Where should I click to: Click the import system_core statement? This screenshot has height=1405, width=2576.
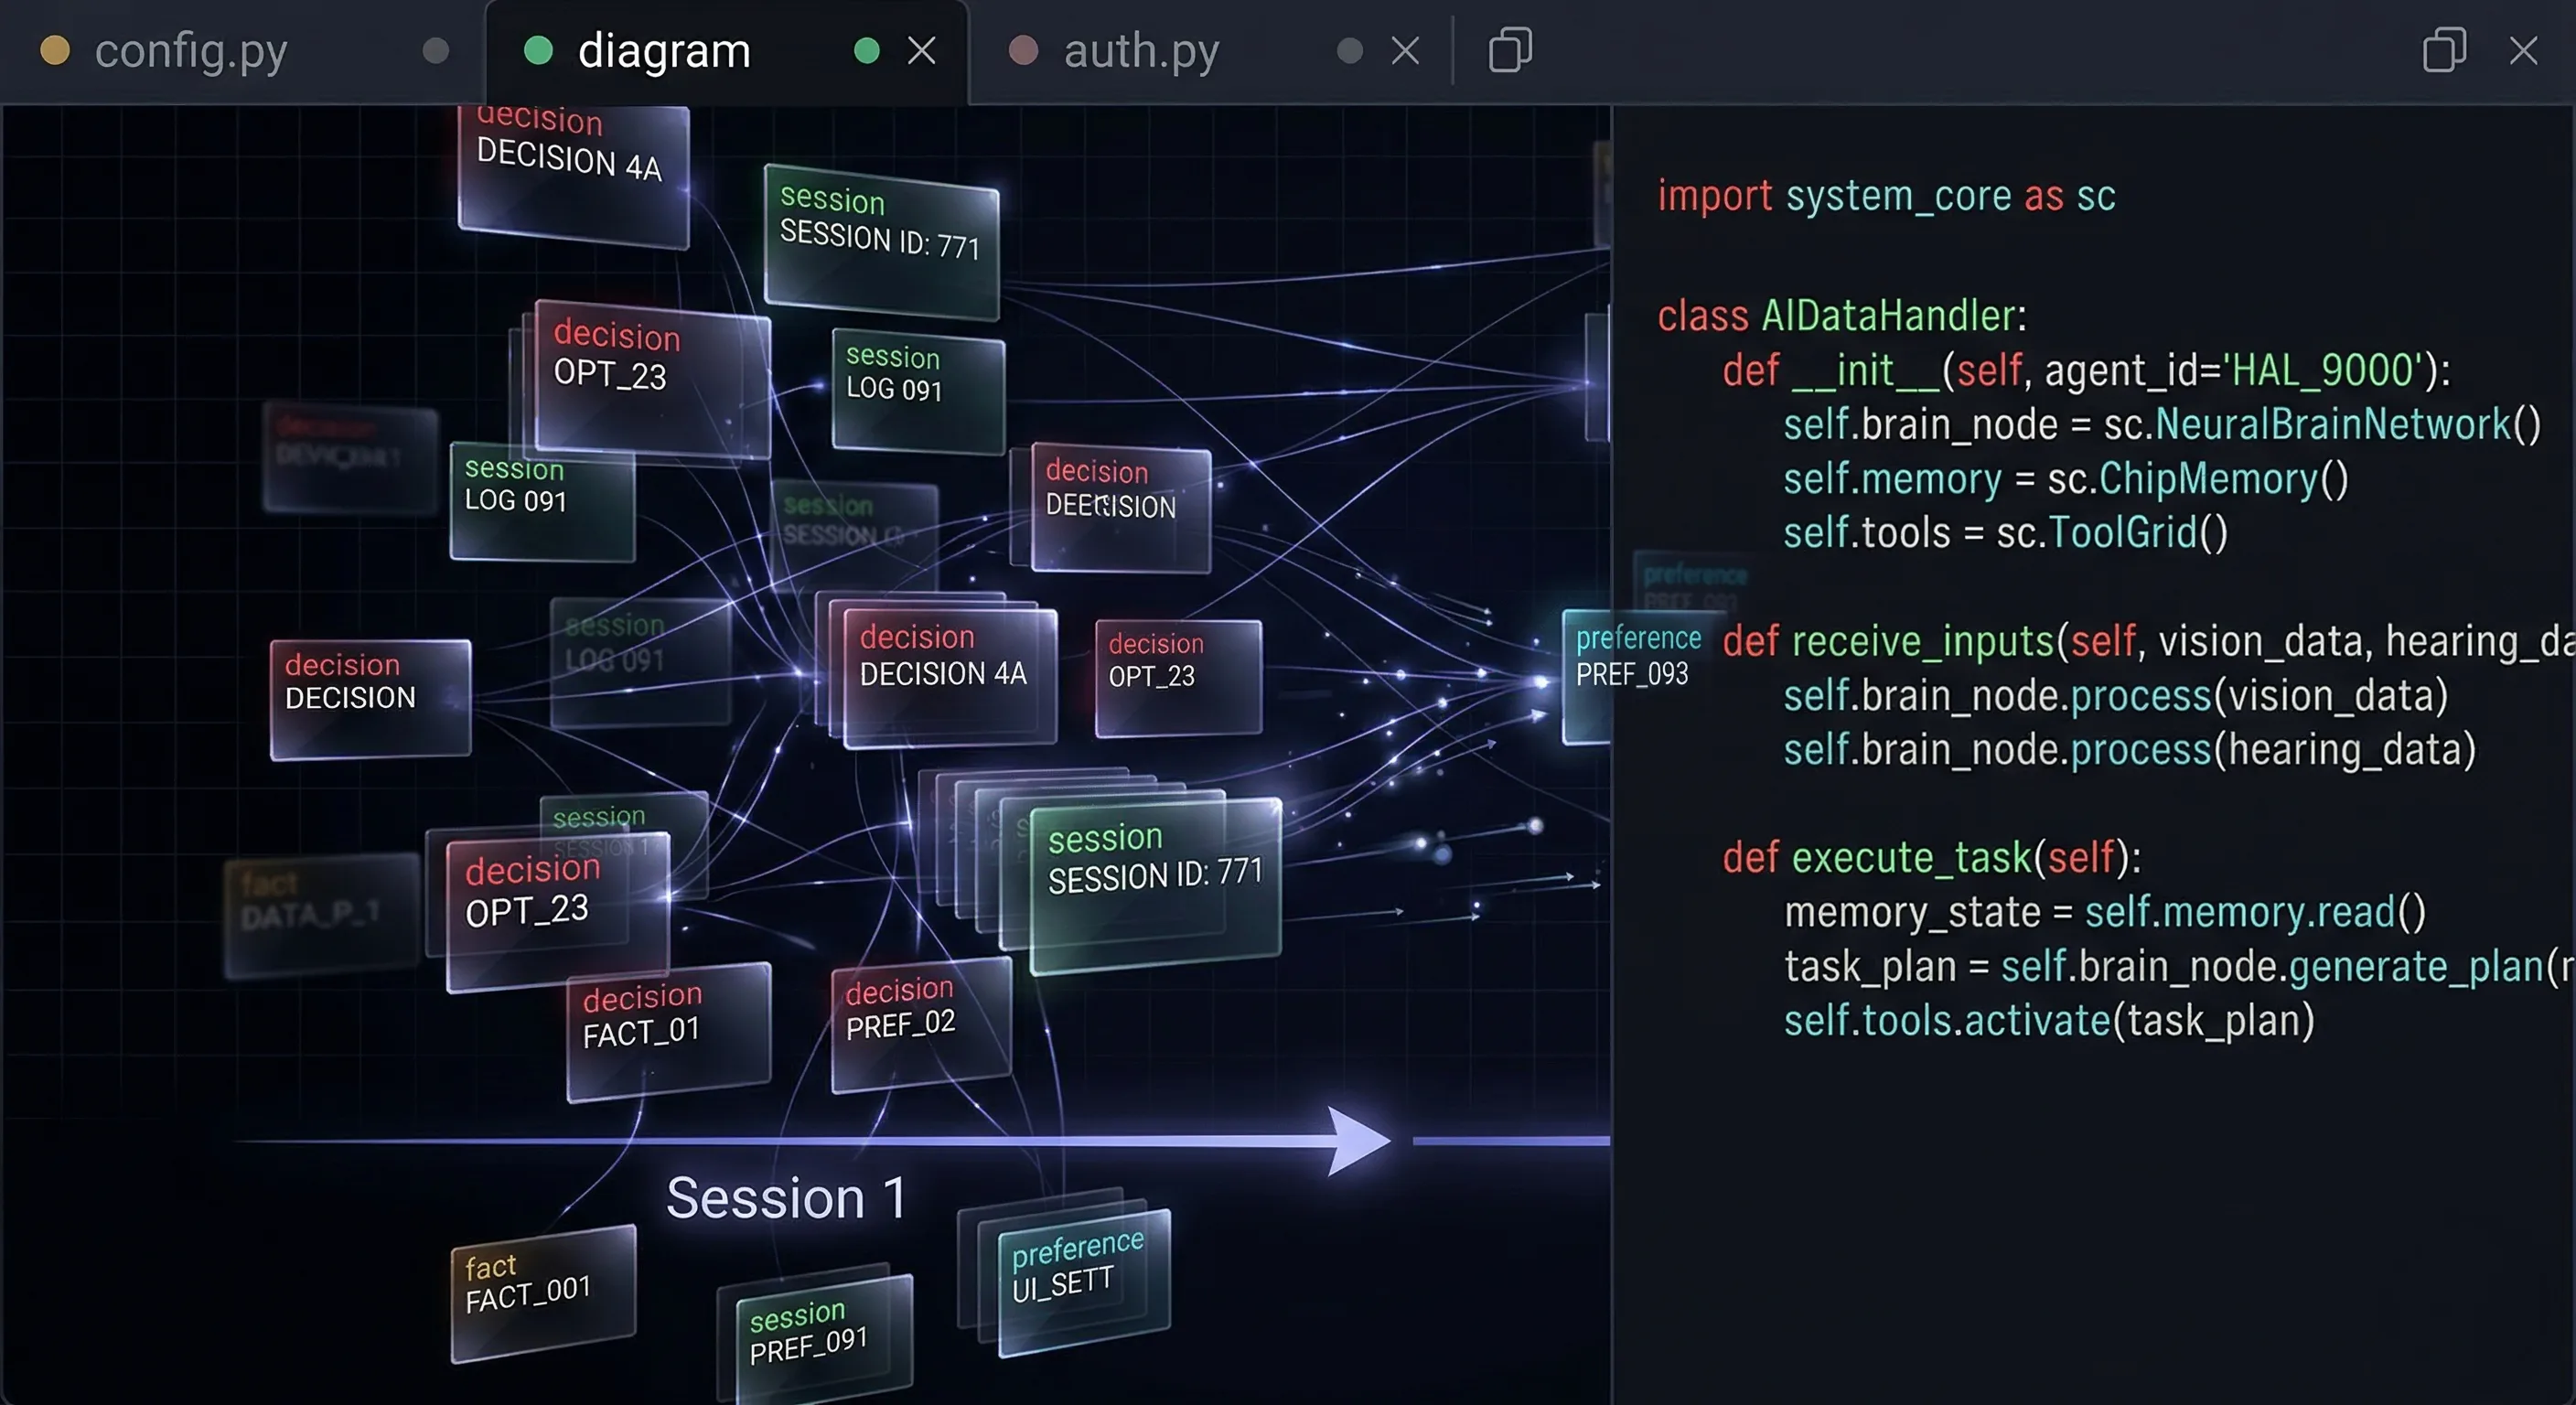point(1885,195)
